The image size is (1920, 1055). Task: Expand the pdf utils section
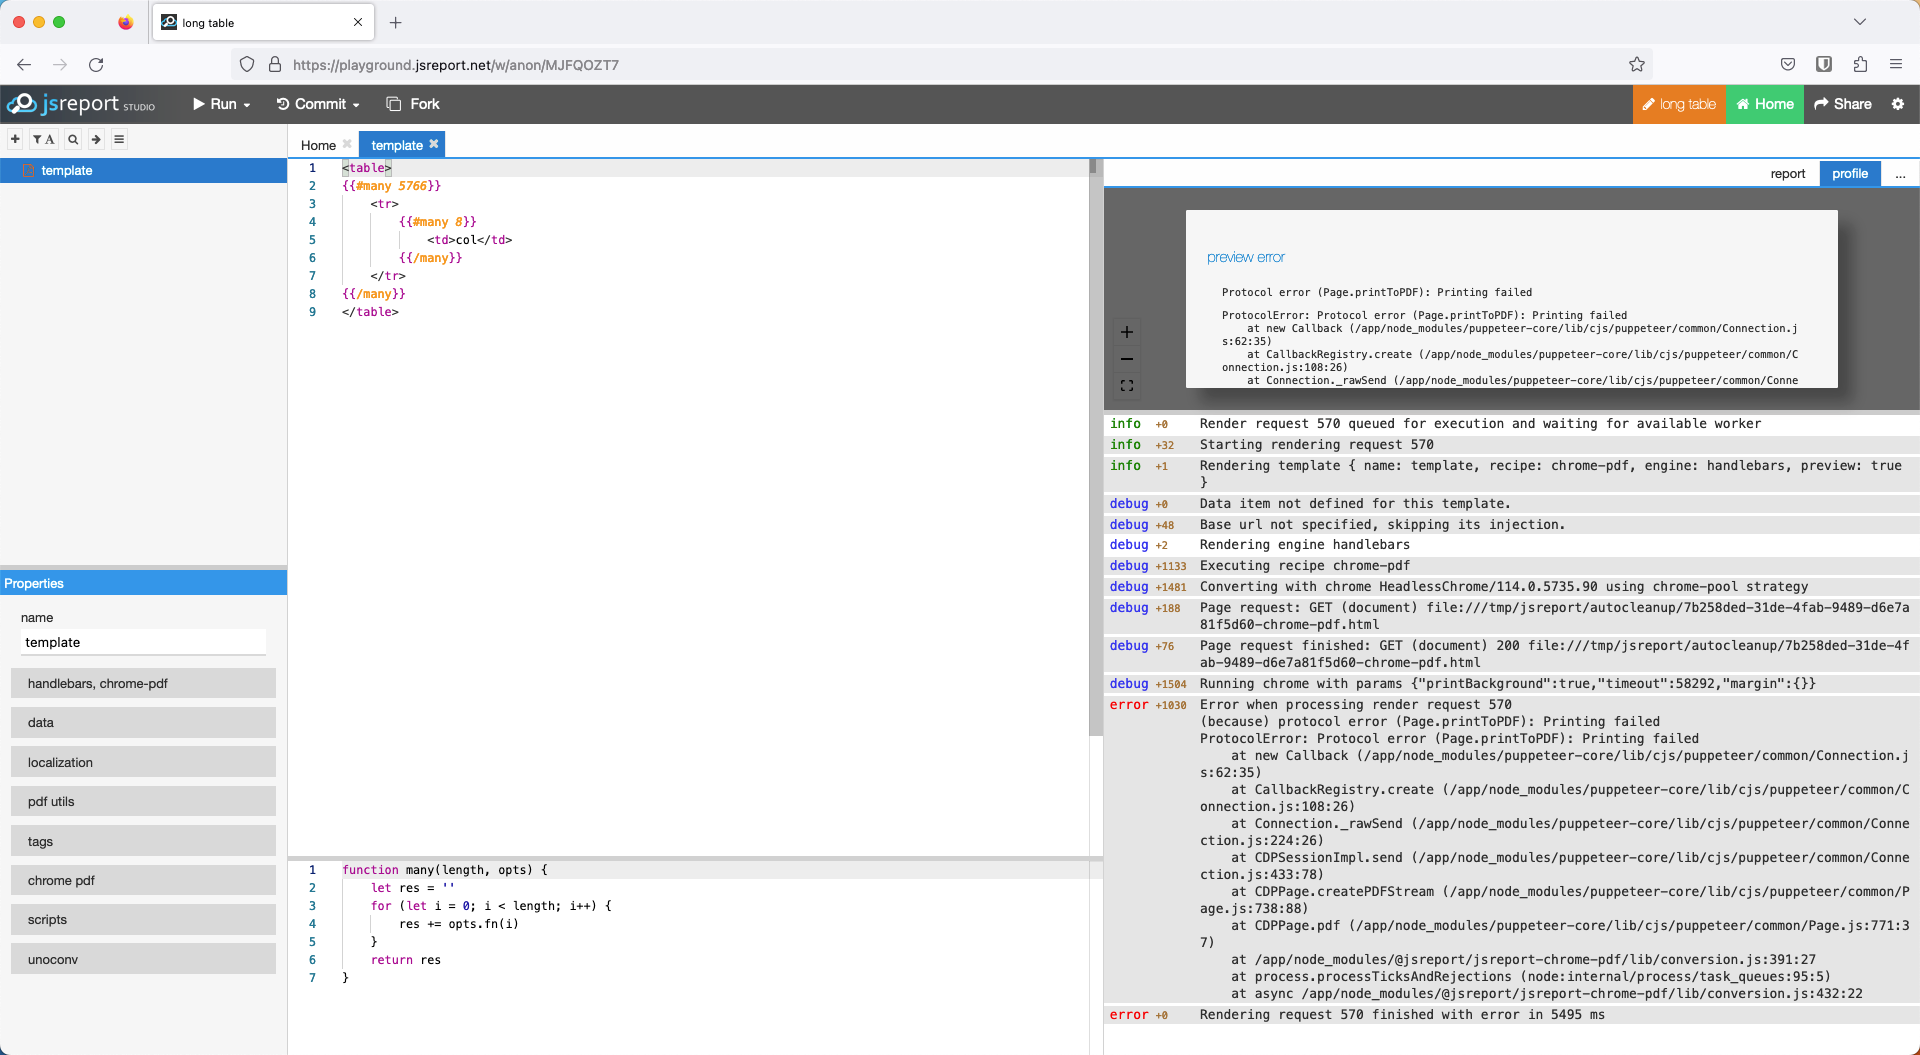point(143,801)
